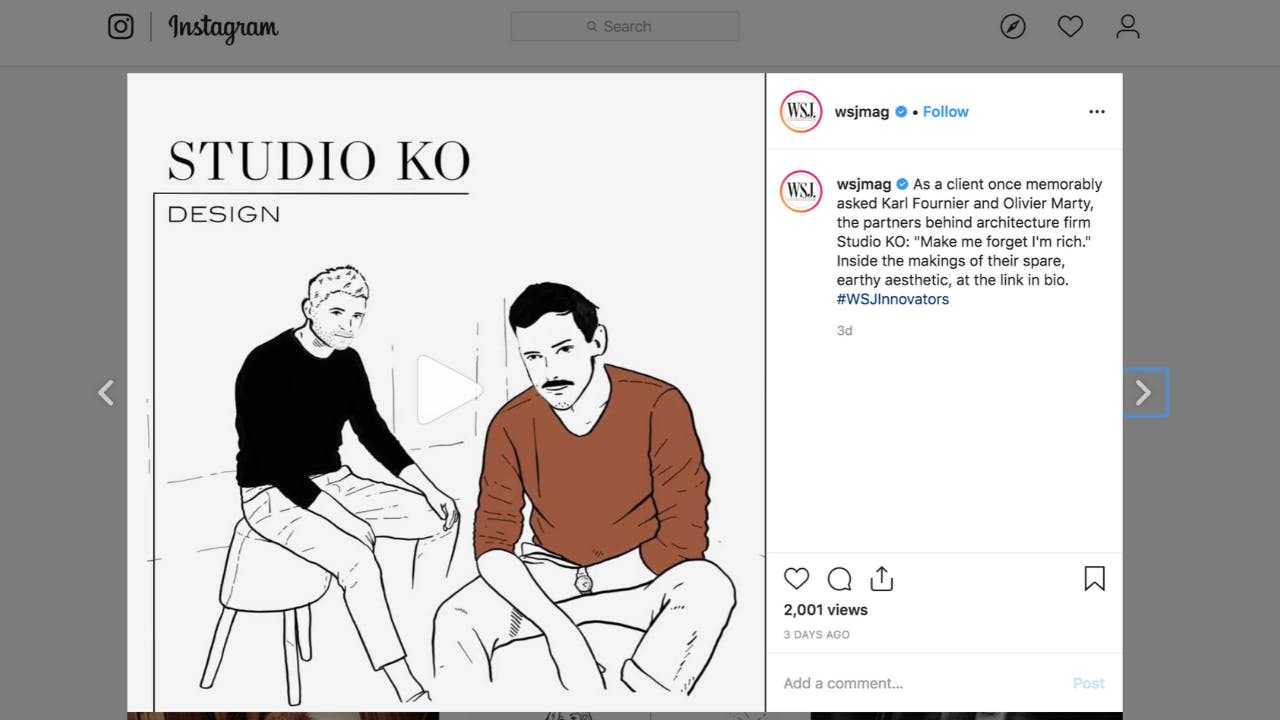The width and height of the screenshot is (1280, 720).
Task: Click wsjmag avatar beside the caption
Action: (801, 191)
